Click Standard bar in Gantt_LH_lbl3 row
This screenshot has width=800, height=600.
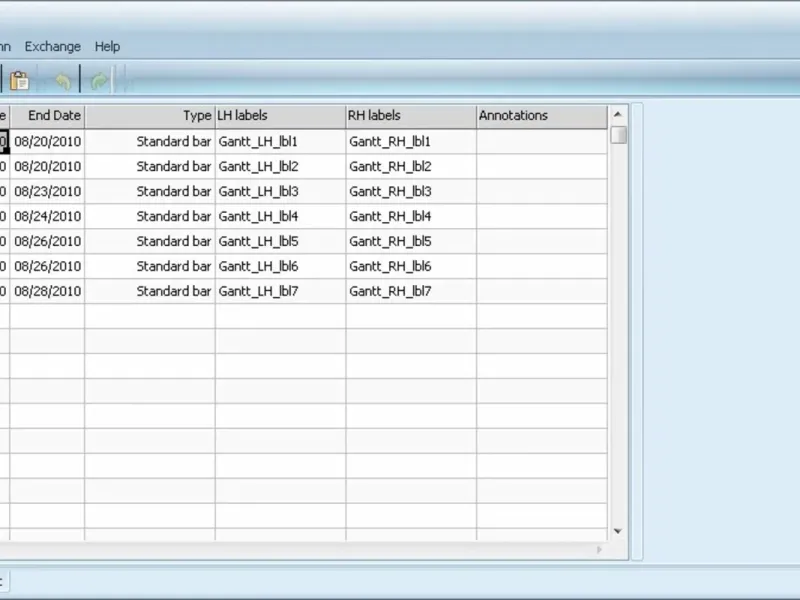(150, 191)
